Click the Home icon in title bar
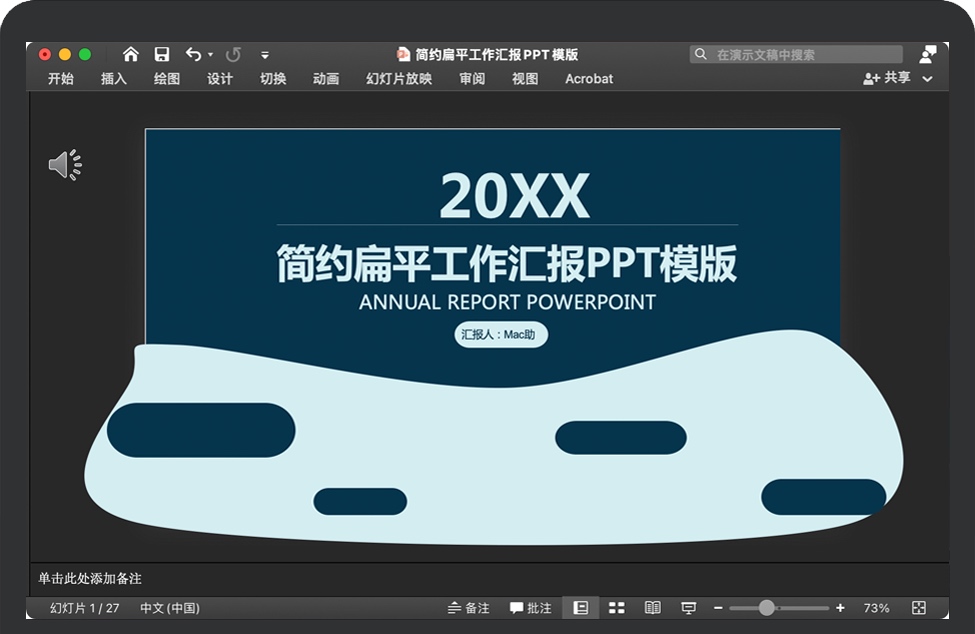The width and height of the screenshot is (975, 634). [x=131, y=55]
